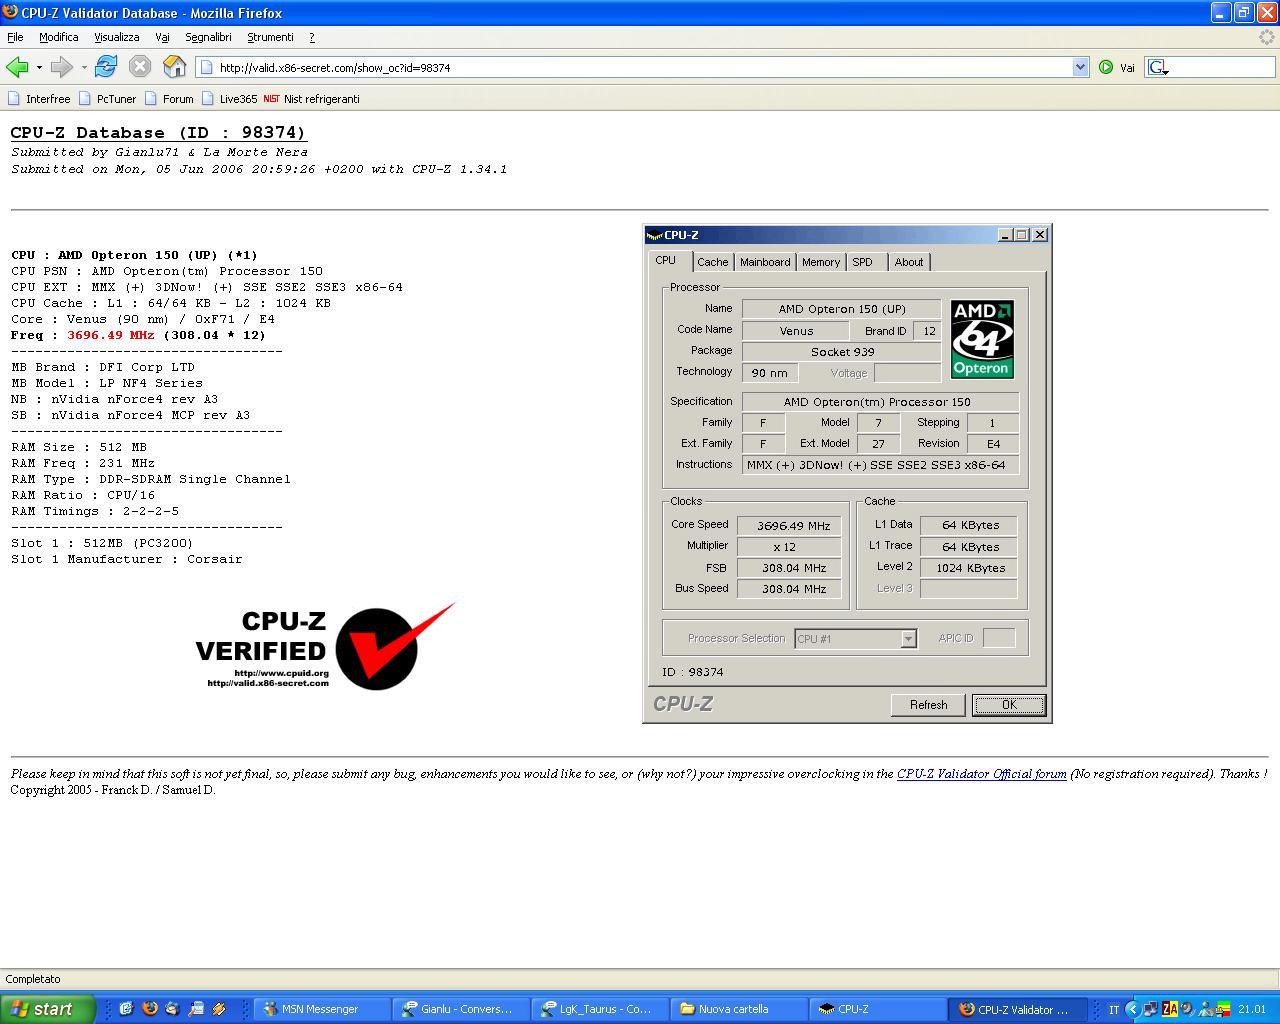Click the MSN Messenger tray icon
Screen dimensions: 1280x1024
[x=1205, y=1009]
